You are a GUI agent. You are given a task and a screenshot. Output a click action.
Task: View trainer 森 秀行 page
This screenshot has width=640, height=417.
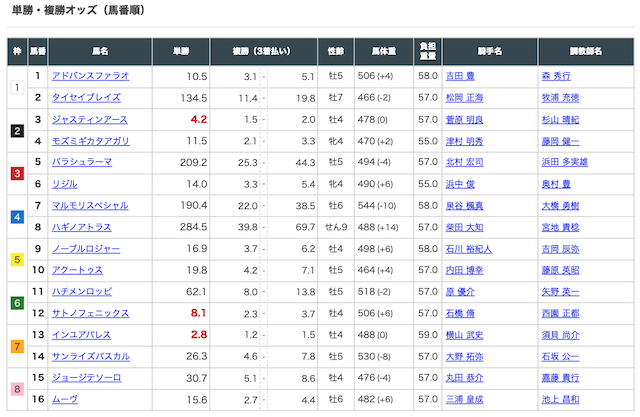tap(559, 76)
